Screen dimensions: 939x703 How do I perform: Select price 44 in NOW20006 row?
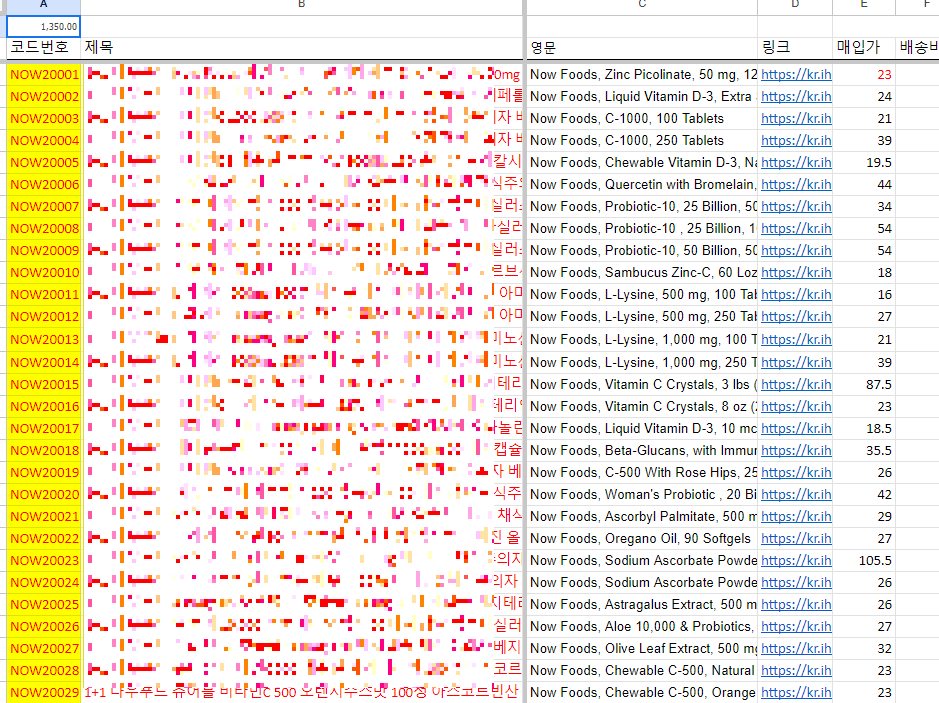click(x=864, y=184)
